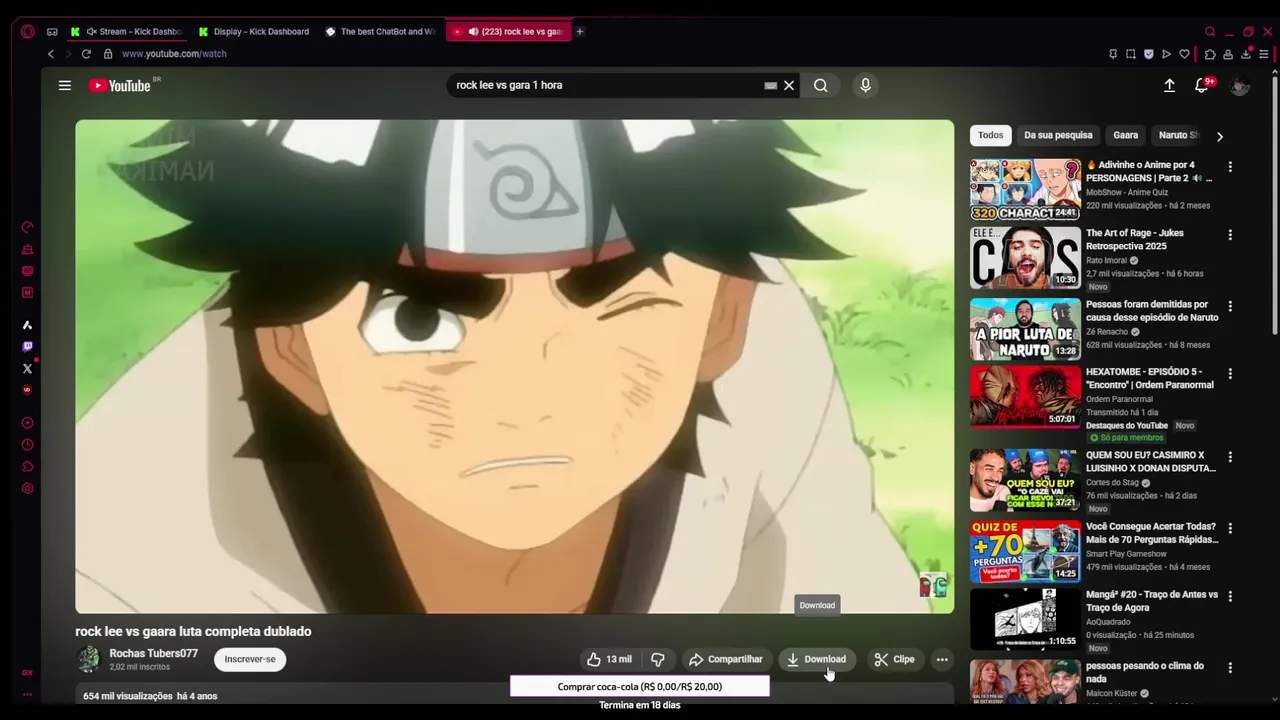This screenshot has height=720, width=1280.
Task: Open options for The Art of Rage video
Action: (1230, 235)
